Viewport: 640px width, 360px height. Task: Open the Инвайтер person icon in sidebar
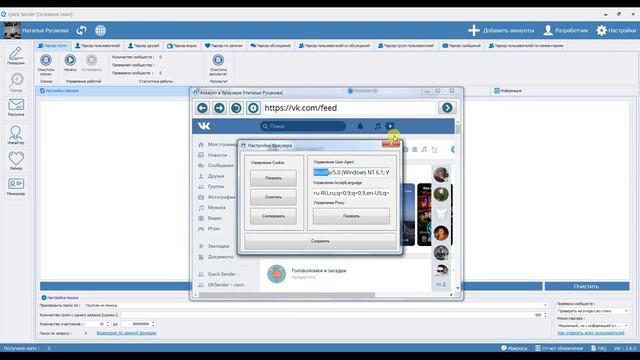tap(16, 135)
